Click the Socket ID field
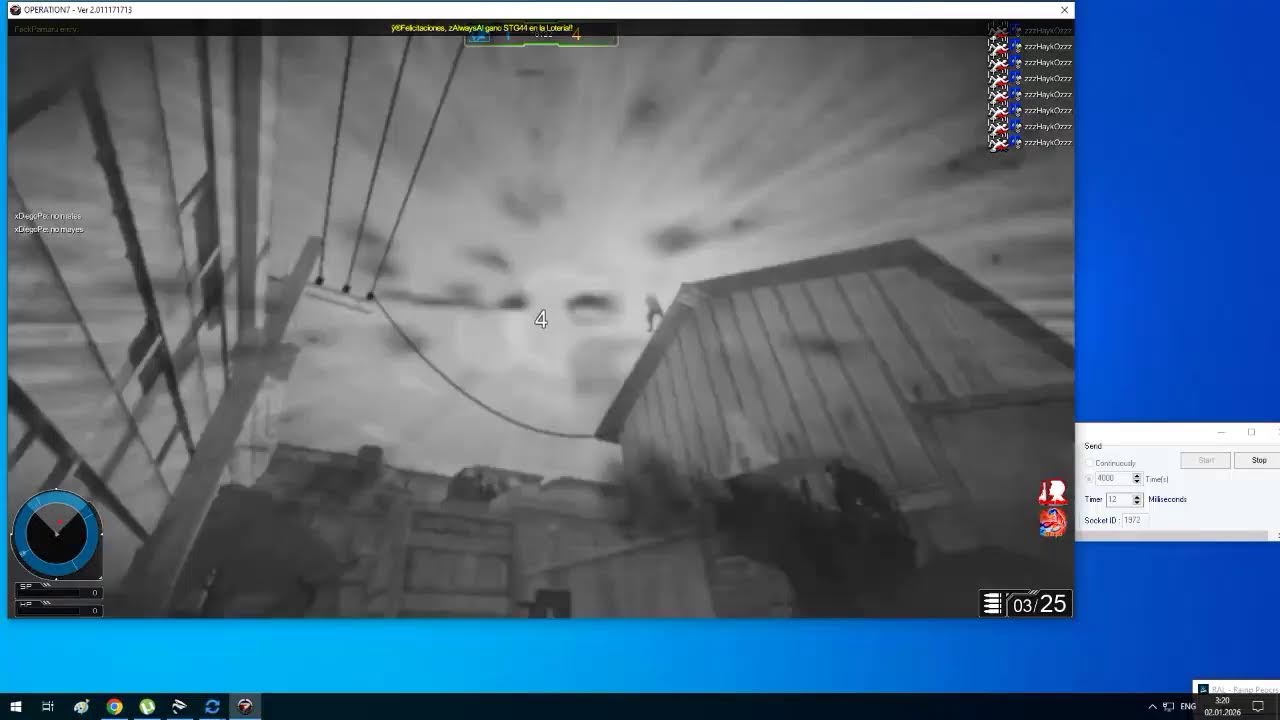Image resolution: width=1280 pixels, height=720 pixels. click(1134, 520)
